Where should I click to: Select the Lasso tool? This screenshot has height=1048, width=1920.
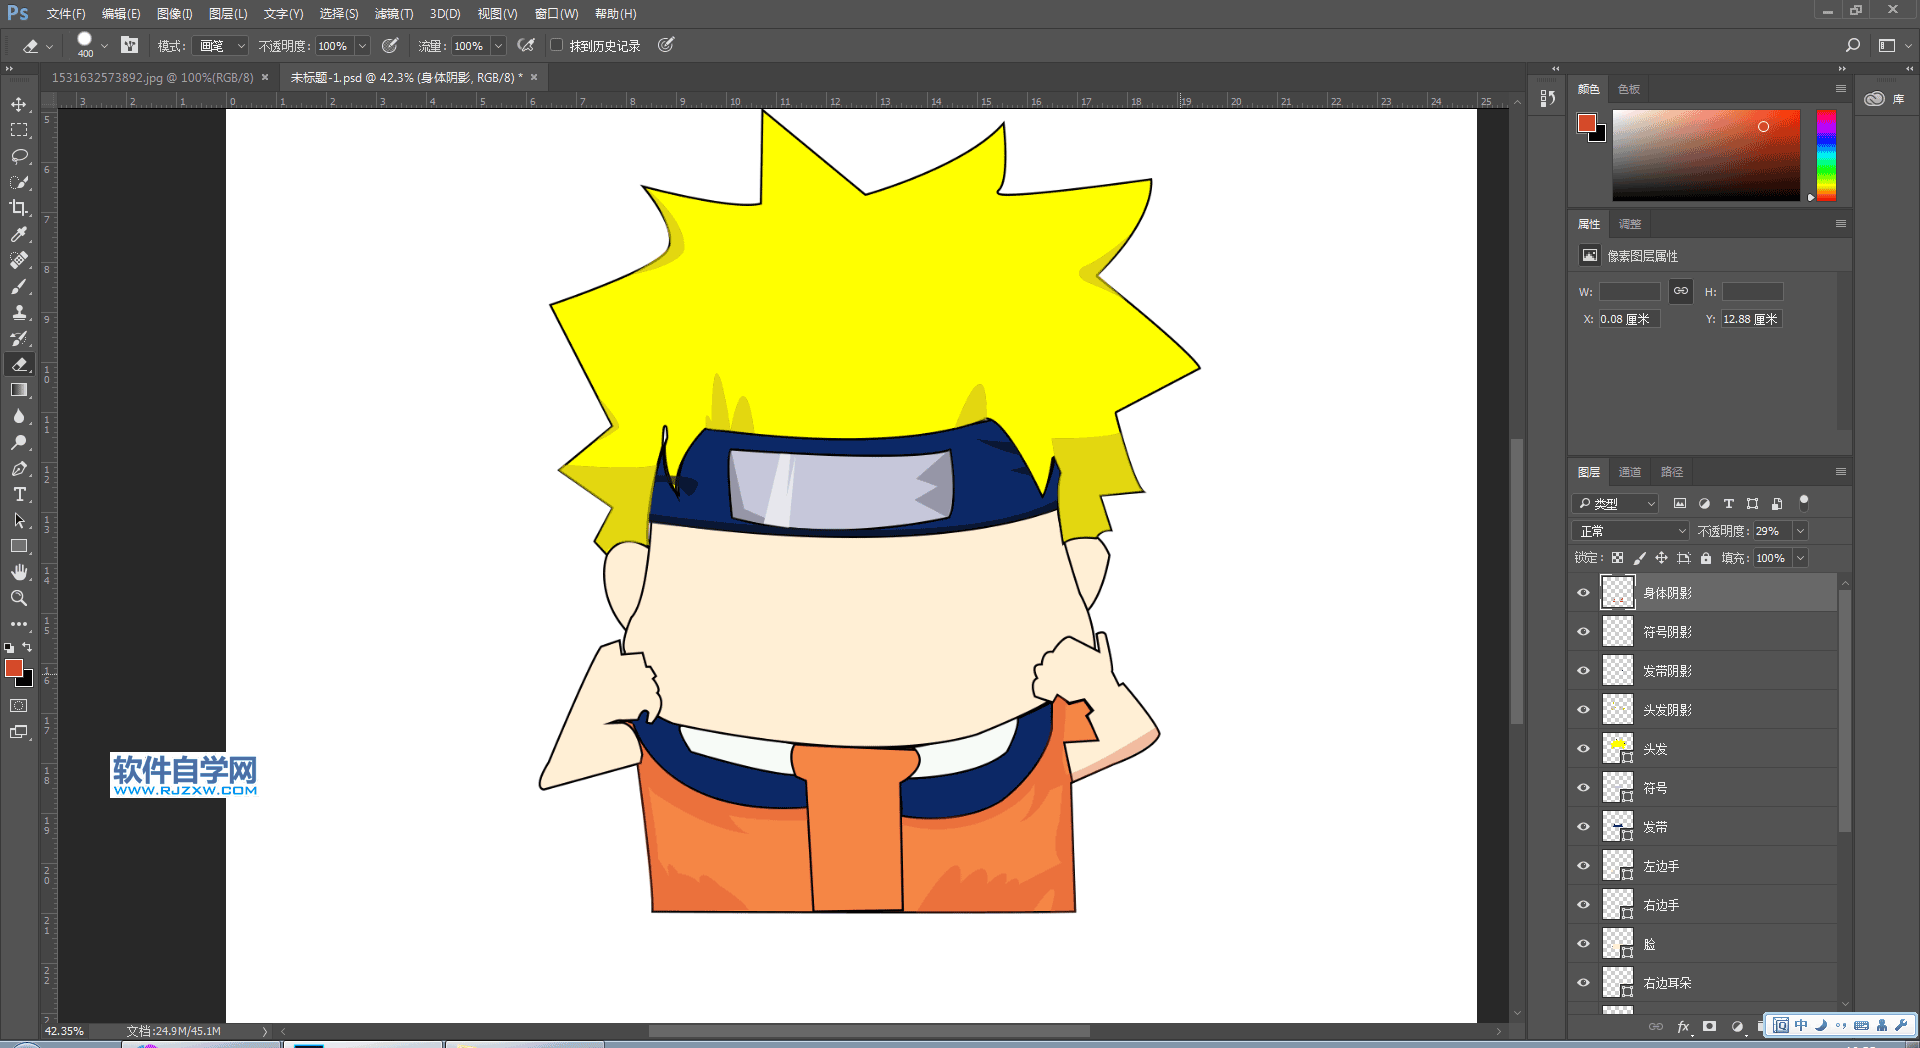[19, 156]
